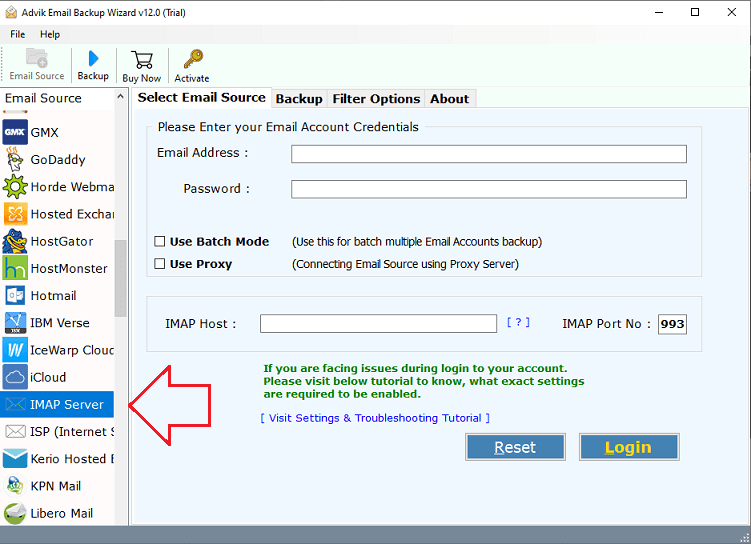Enable the Use Batch Mode checkbox
The image size is (751, 544).
click(160, 242)
